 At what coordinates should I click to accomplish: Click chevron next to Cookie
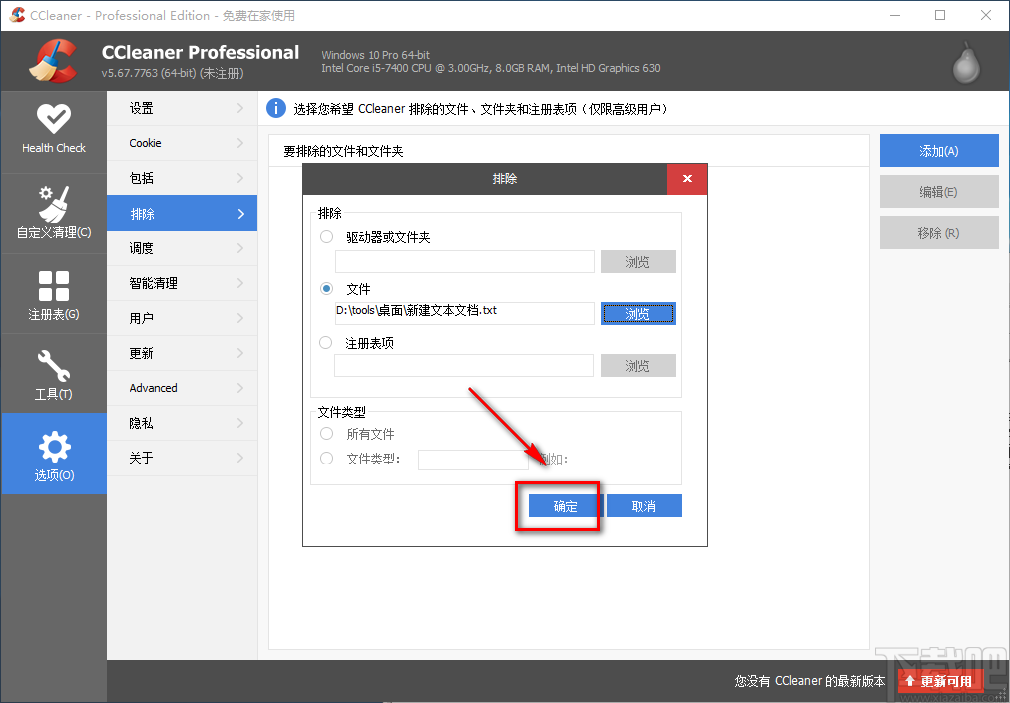click(240, 143)
